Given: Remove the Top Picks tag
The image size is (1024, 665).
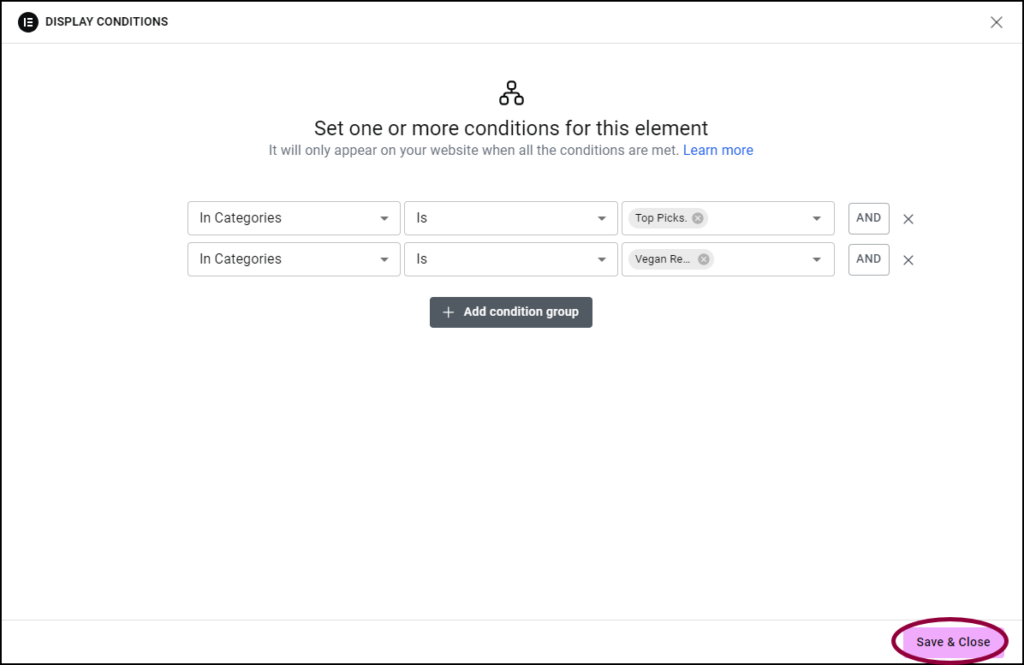Looking at the screenshot, I should point(697,217).
